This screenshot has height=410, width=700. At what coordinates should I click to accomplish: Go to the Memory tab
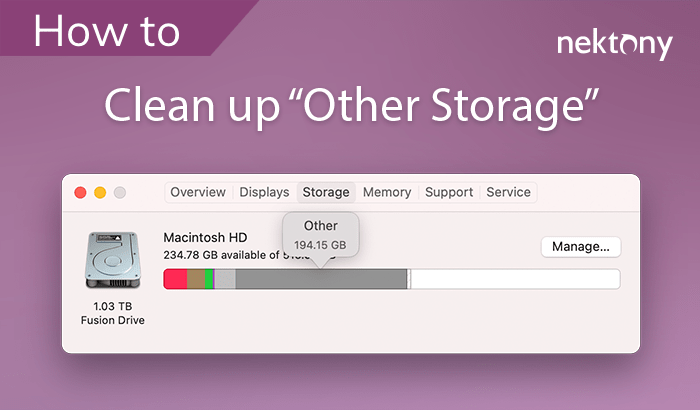(387, 192)
